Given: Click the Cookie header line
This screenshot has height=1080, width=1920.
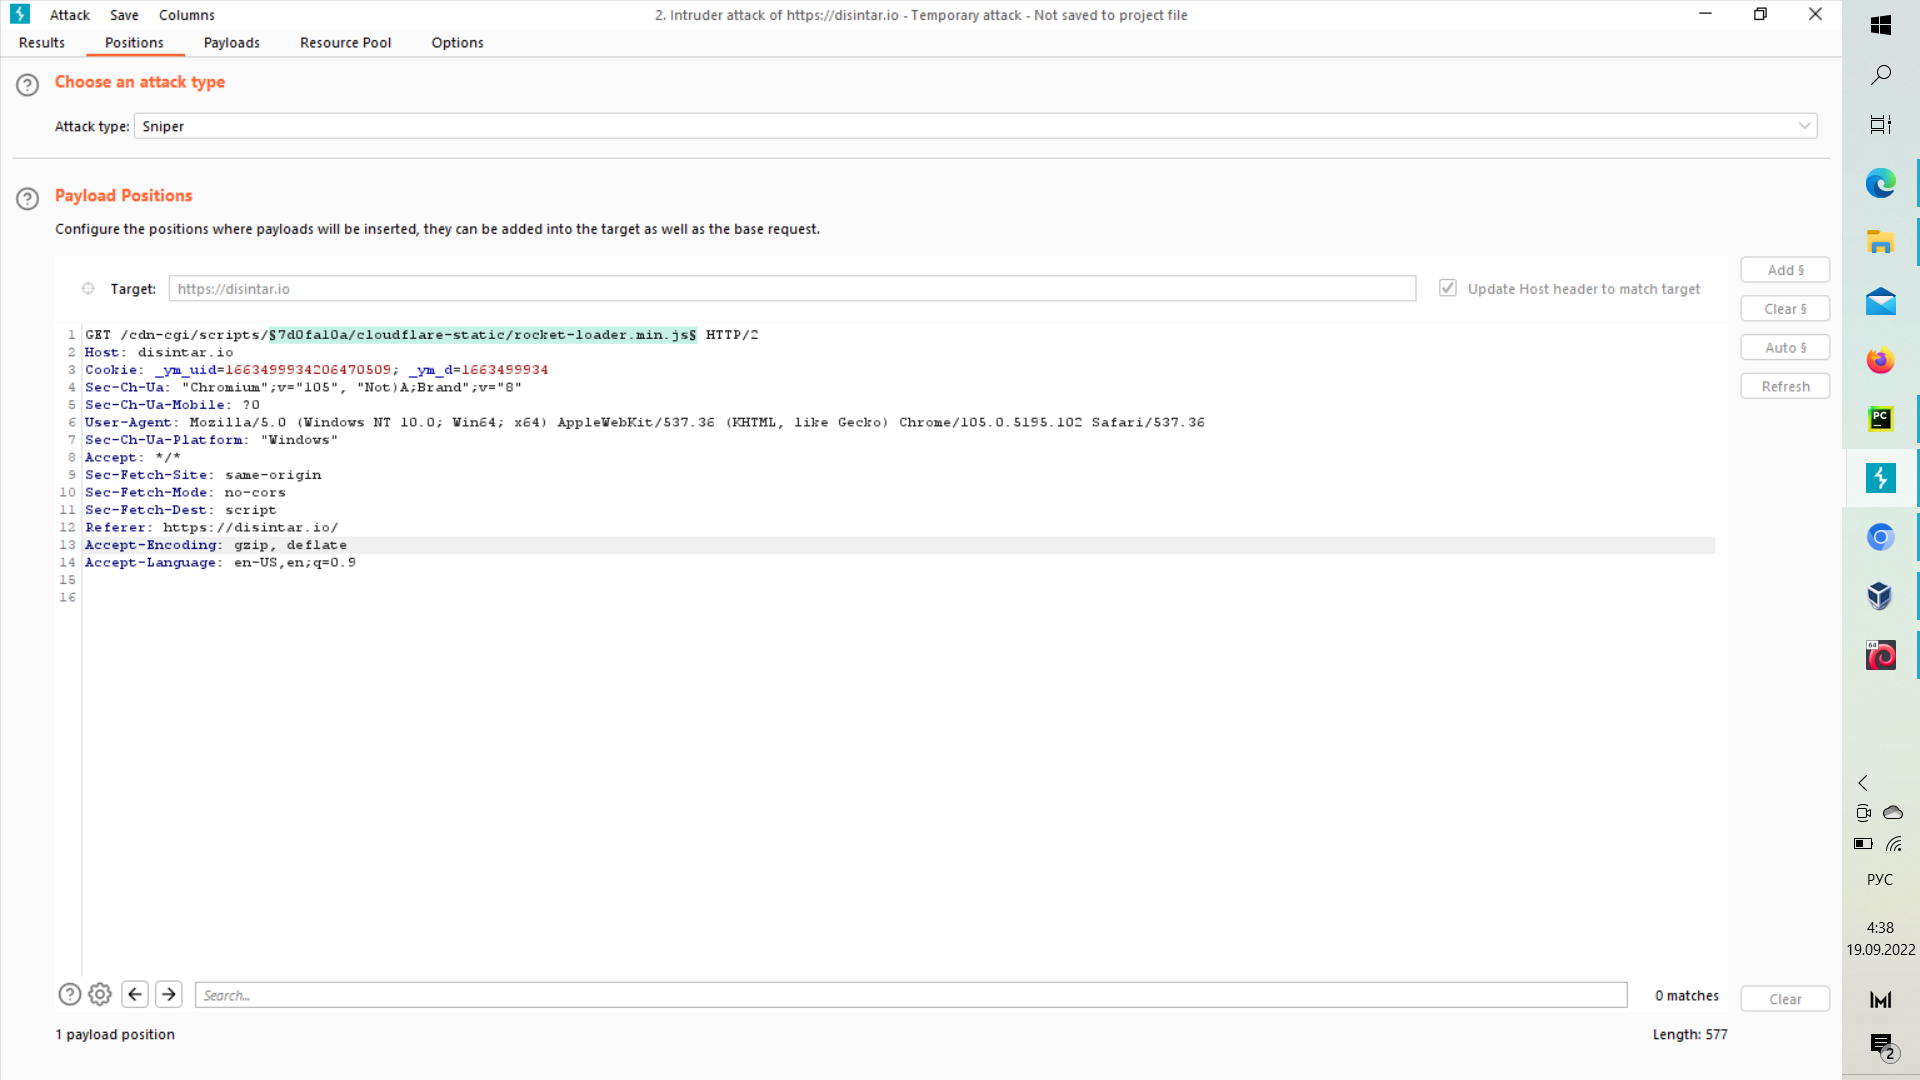Looking at the screenshot, I should point(317,370).
